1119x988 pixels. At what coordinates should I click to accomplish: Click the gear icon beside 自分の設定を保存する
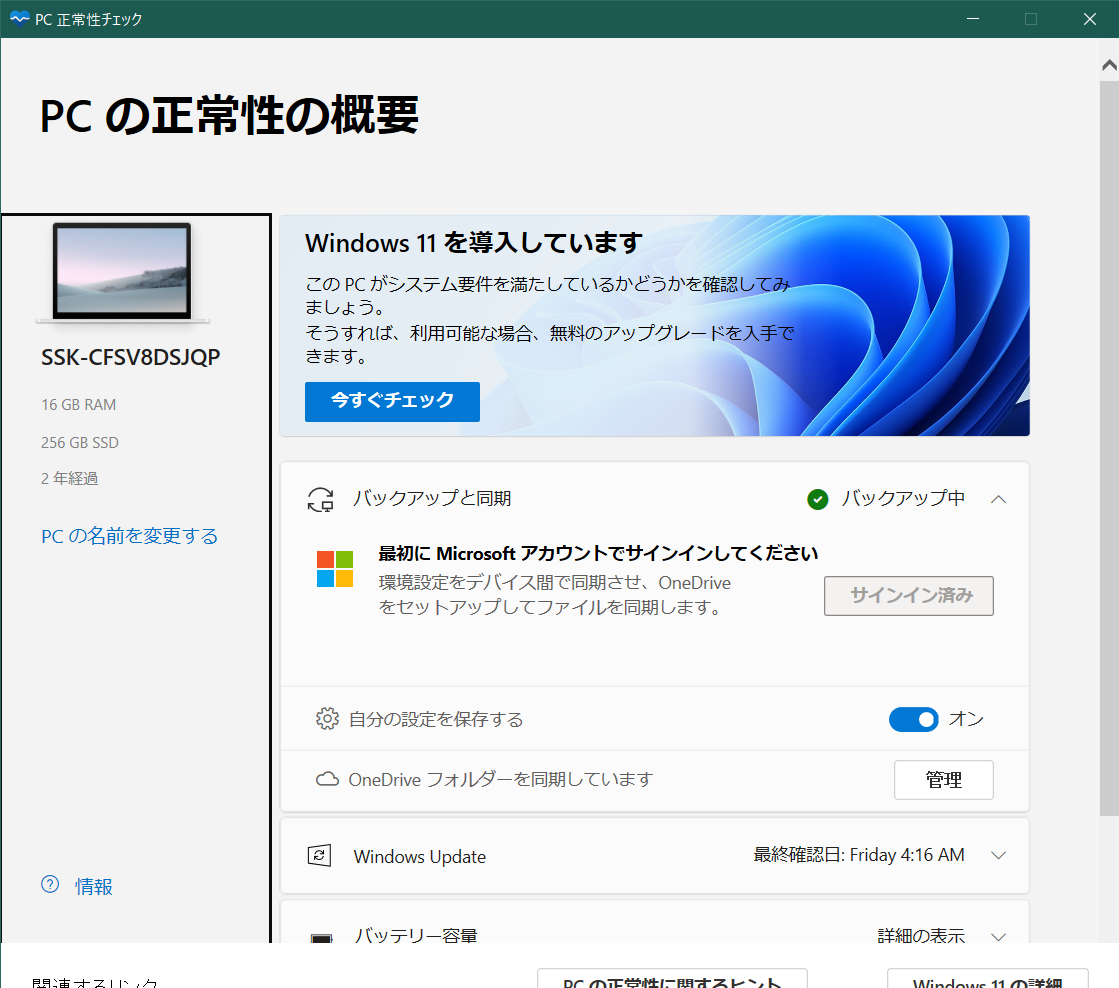click(x=328, y=718)
